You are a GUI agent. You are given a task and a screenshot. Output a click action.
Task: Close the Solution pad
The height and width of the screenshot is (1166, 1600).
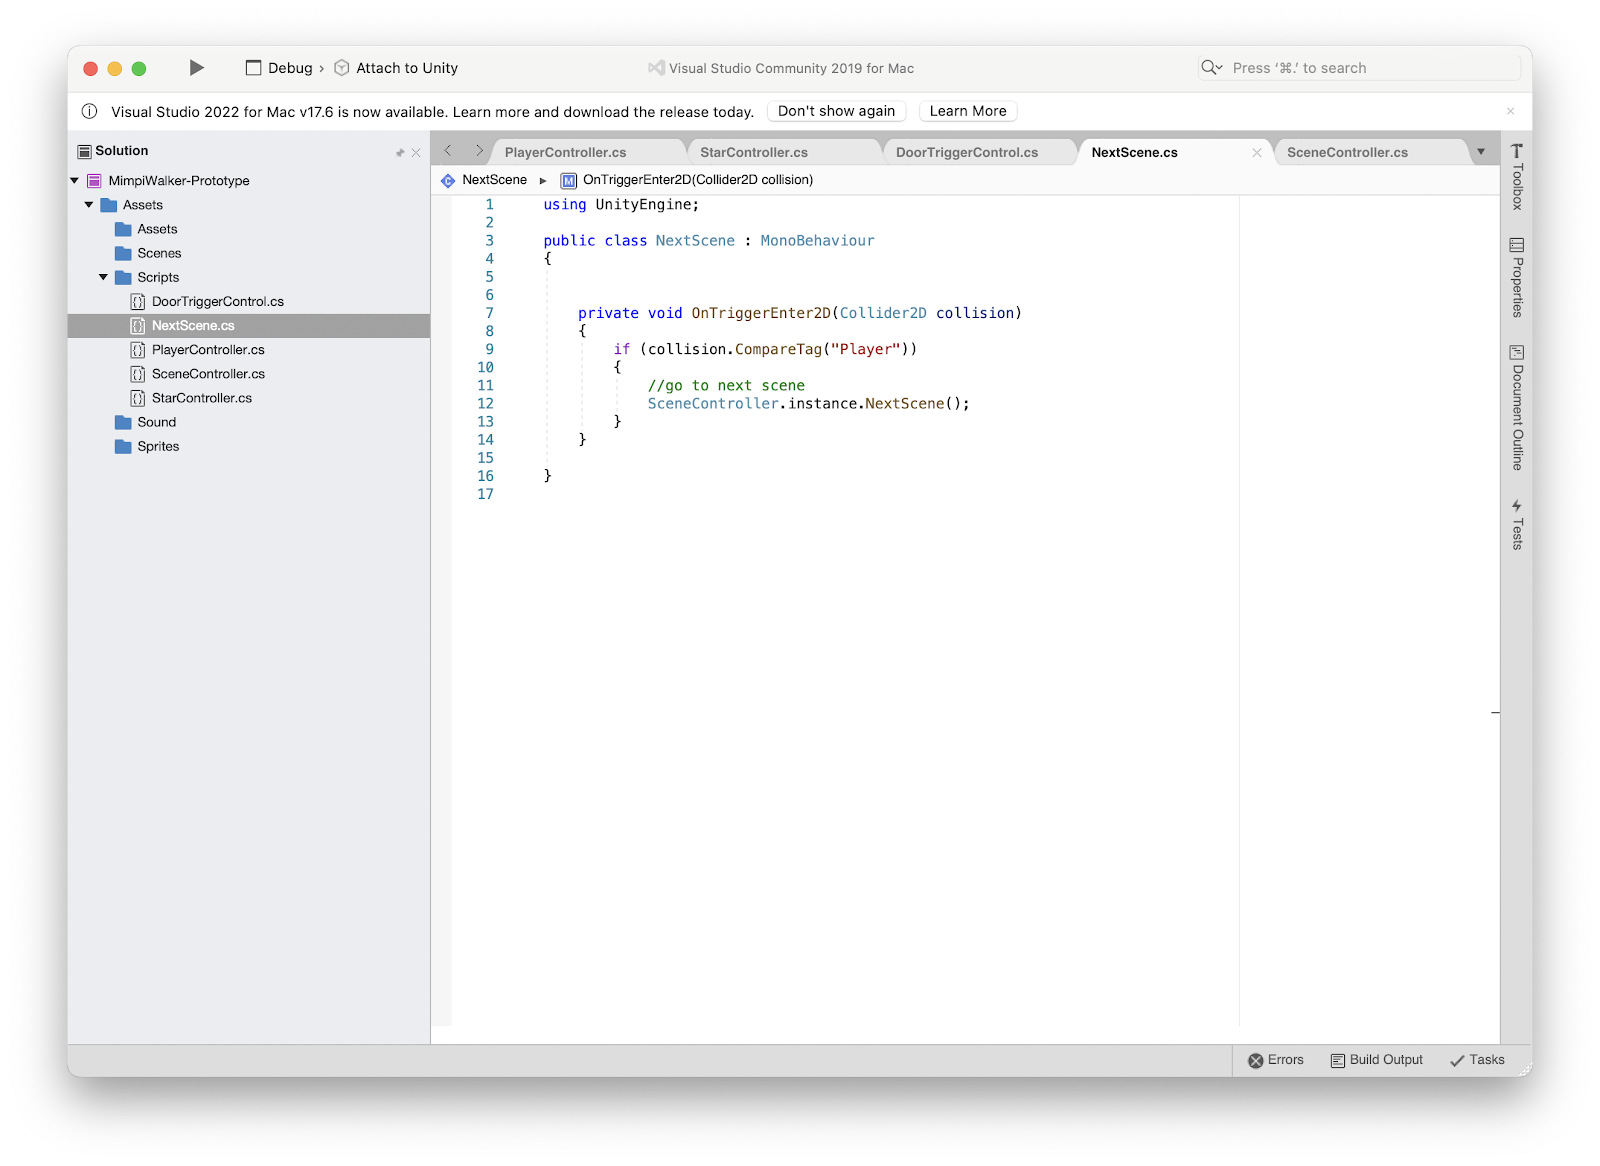point(416,153)
